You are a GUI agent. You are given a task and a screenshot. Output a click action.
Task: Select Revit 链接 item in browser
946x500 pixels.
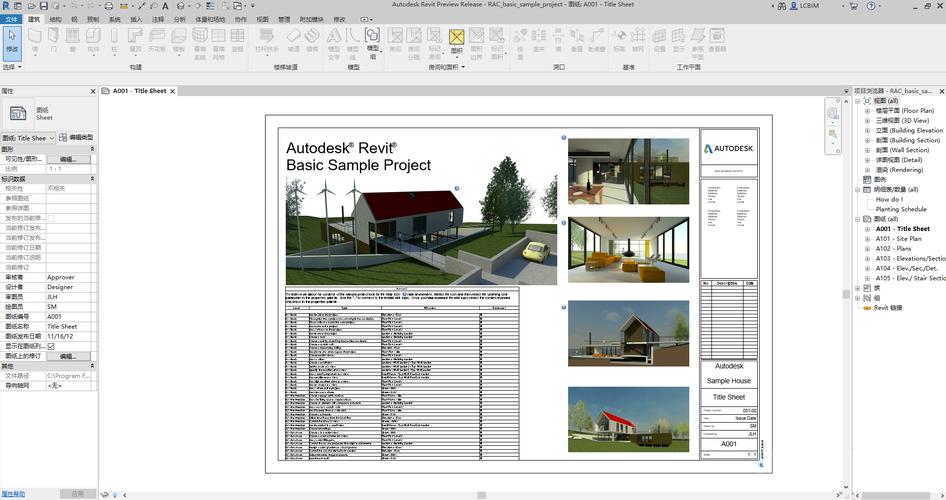tap(888, 308)
